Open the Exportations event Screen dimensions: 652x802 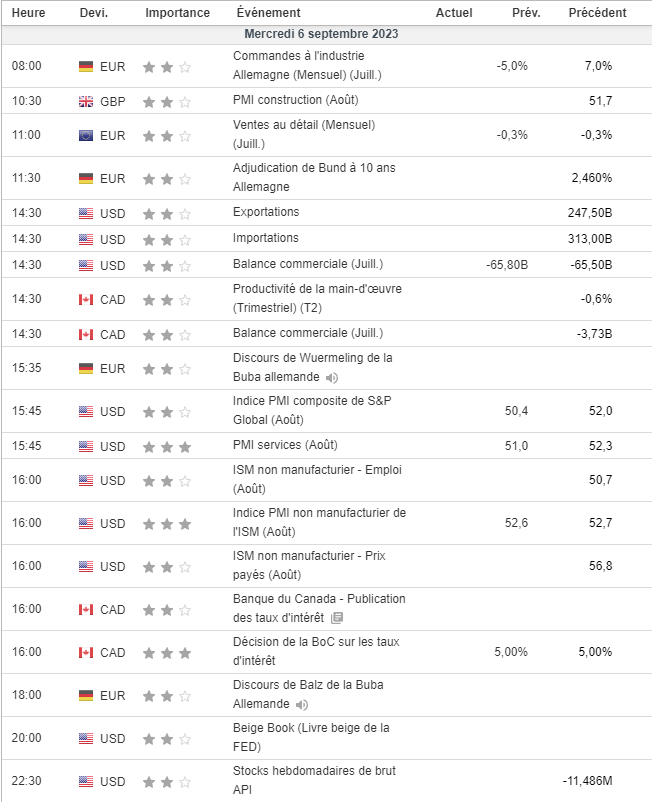coord(265,212)
